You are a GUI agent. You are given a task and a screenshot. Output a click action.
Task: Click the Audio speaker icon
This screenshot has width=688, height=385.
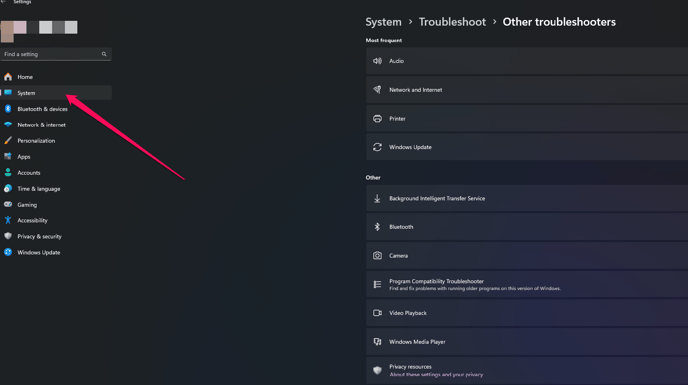[x=377, y=61]
